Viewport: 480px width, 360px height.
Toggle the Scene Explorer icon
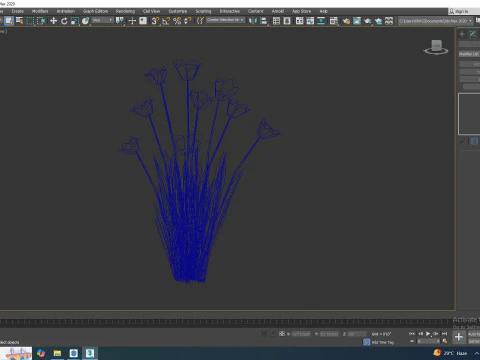click(x=276, y=21)
